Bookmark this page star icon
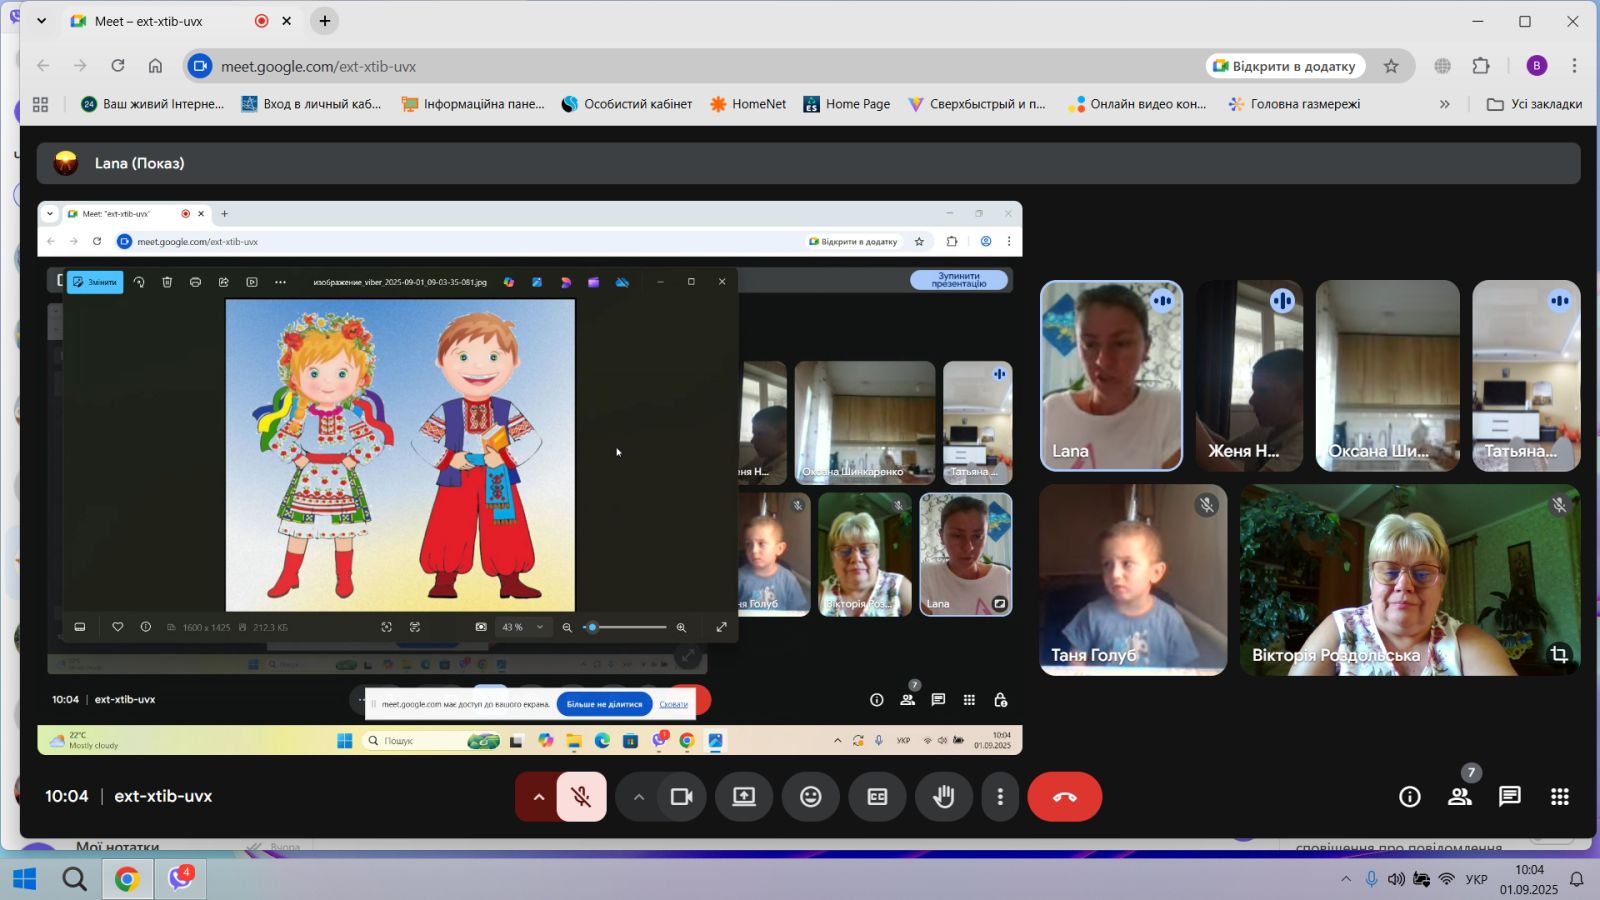 (x=1391, y=66)
